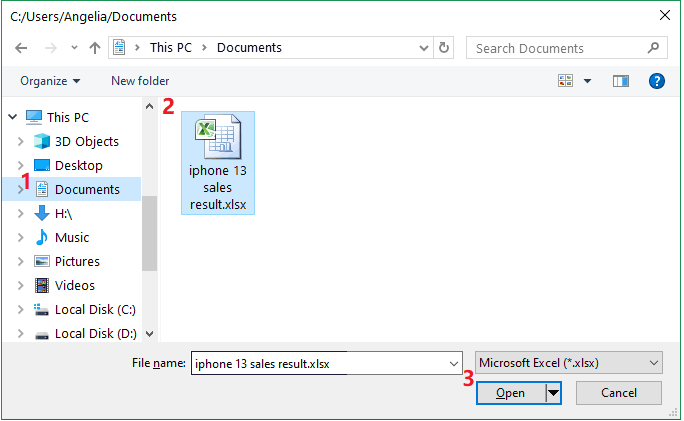Image resolution: width=684 pixels, height=421 pixels.
Task: Open the File name dropdown arrow
Action: coord(454,363)
